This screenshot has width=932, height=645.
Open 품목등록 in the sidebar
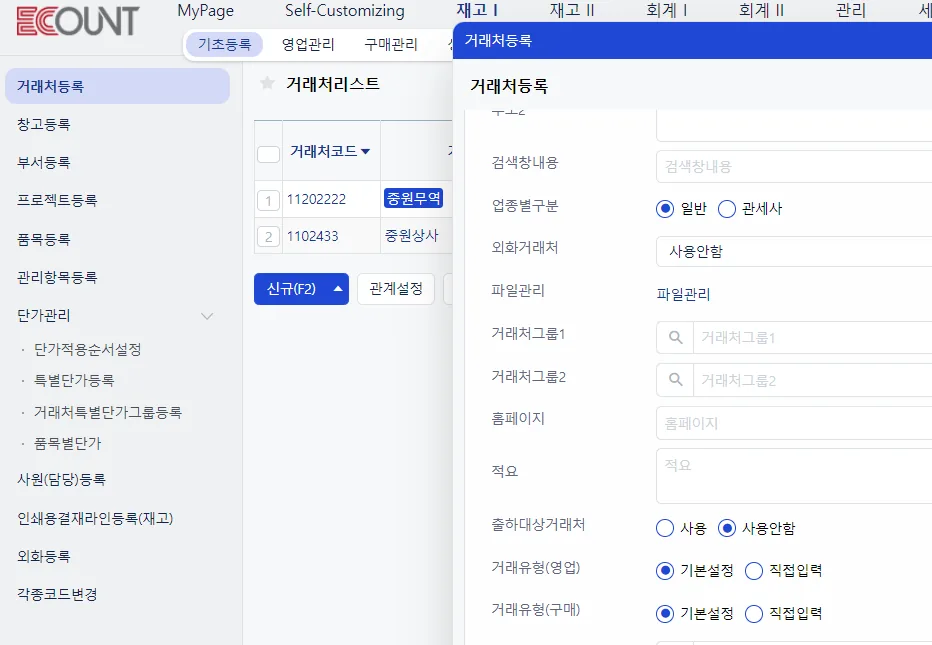44,239
